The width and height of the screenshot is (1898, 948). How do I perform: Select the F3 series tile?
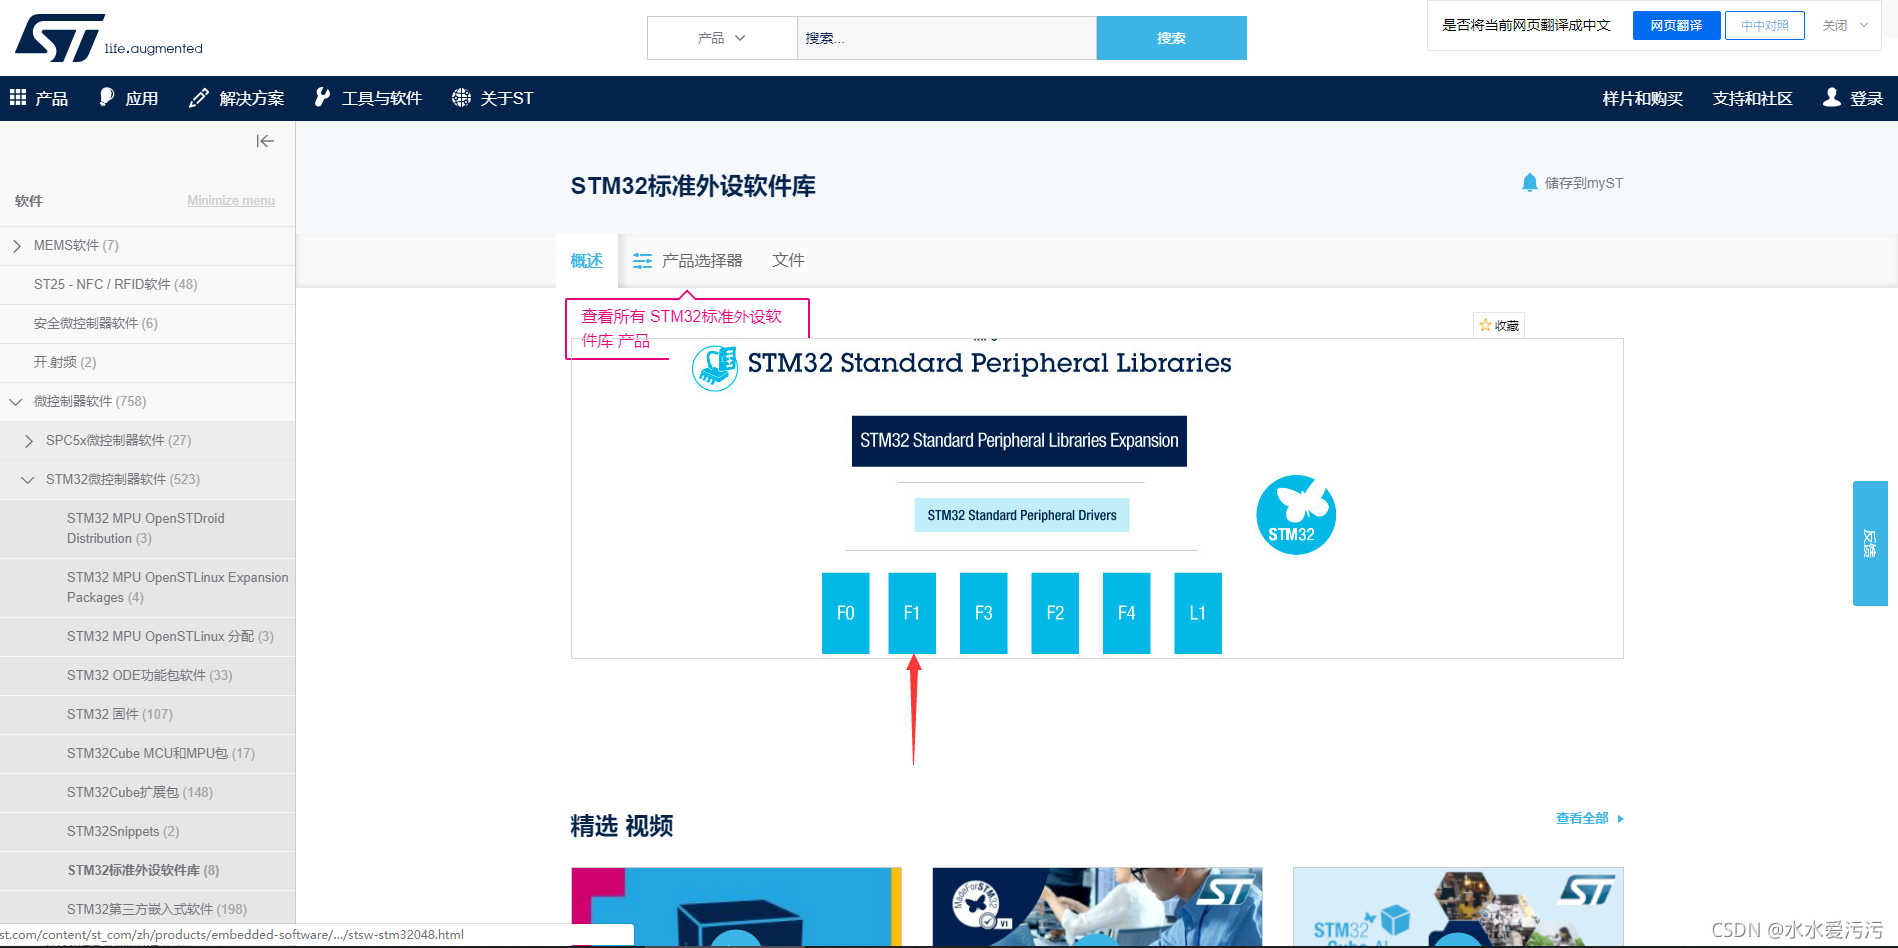pos(983,613)
